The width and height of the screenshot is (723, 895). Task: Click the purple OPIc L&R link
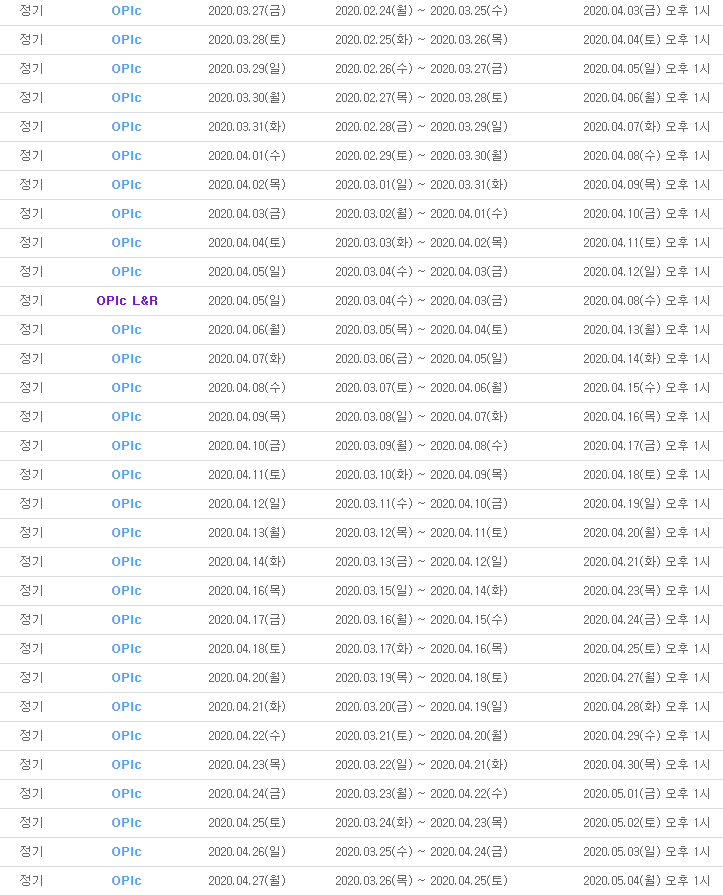[127, 301]
